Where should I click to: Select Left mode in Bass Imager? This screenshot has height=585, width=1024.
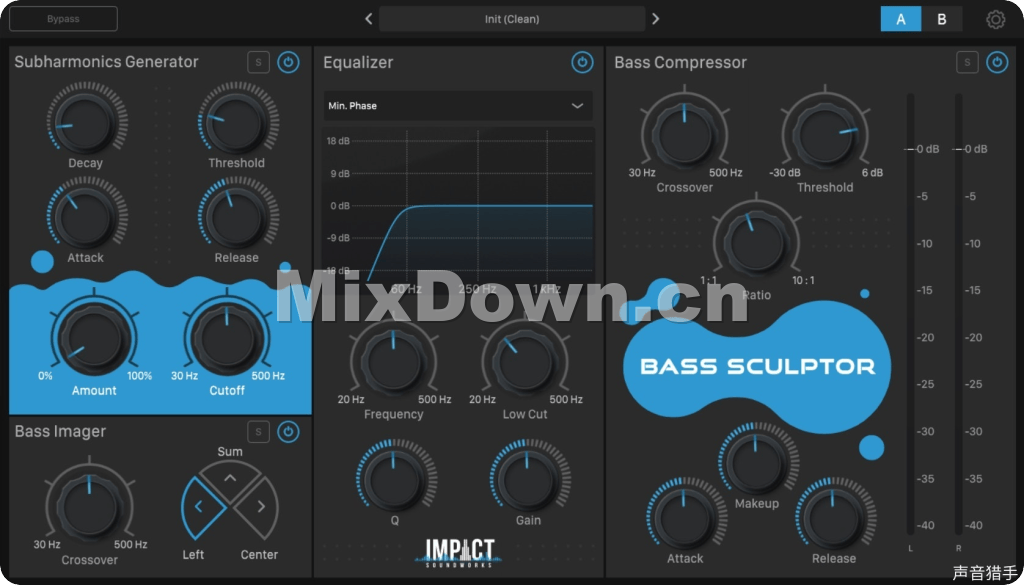201,507
